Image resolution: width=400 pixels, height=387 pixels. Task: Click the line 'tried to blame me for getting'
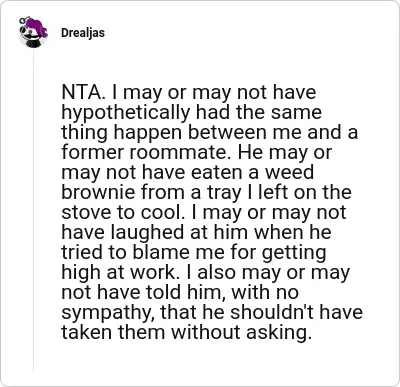click(193, 252)
